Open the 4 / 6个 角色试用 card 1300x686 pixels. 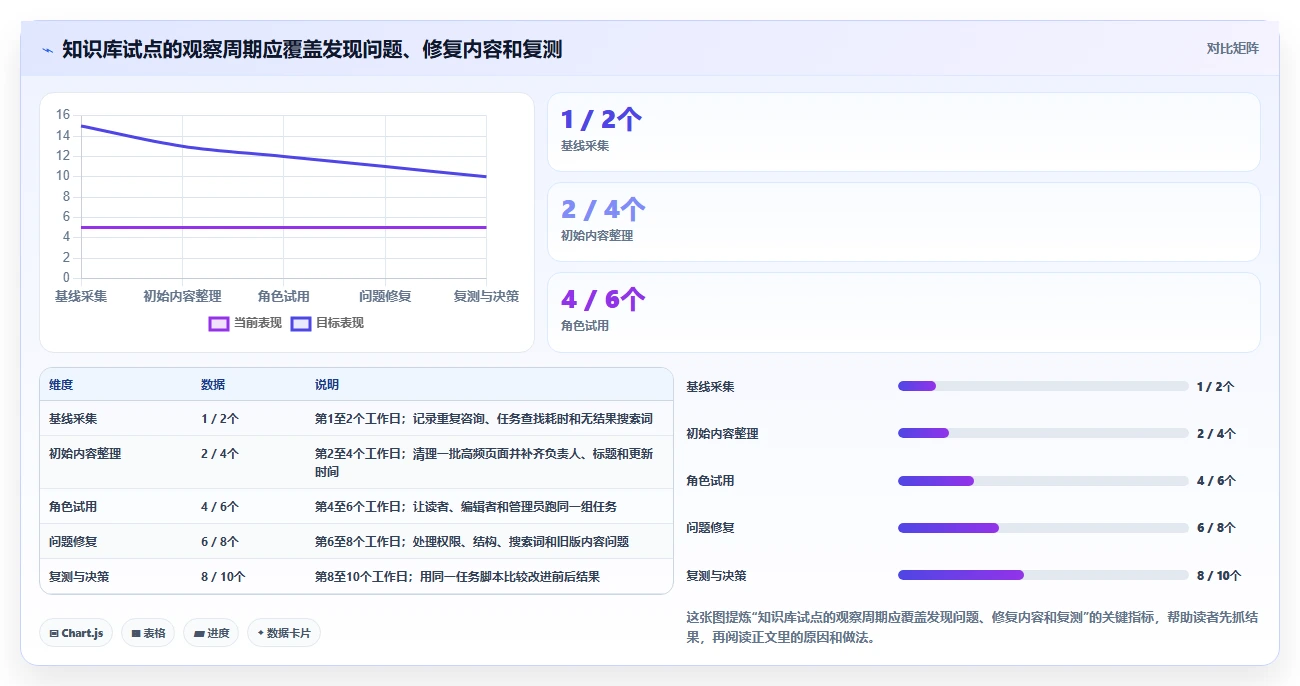click(x=903, y=312)
